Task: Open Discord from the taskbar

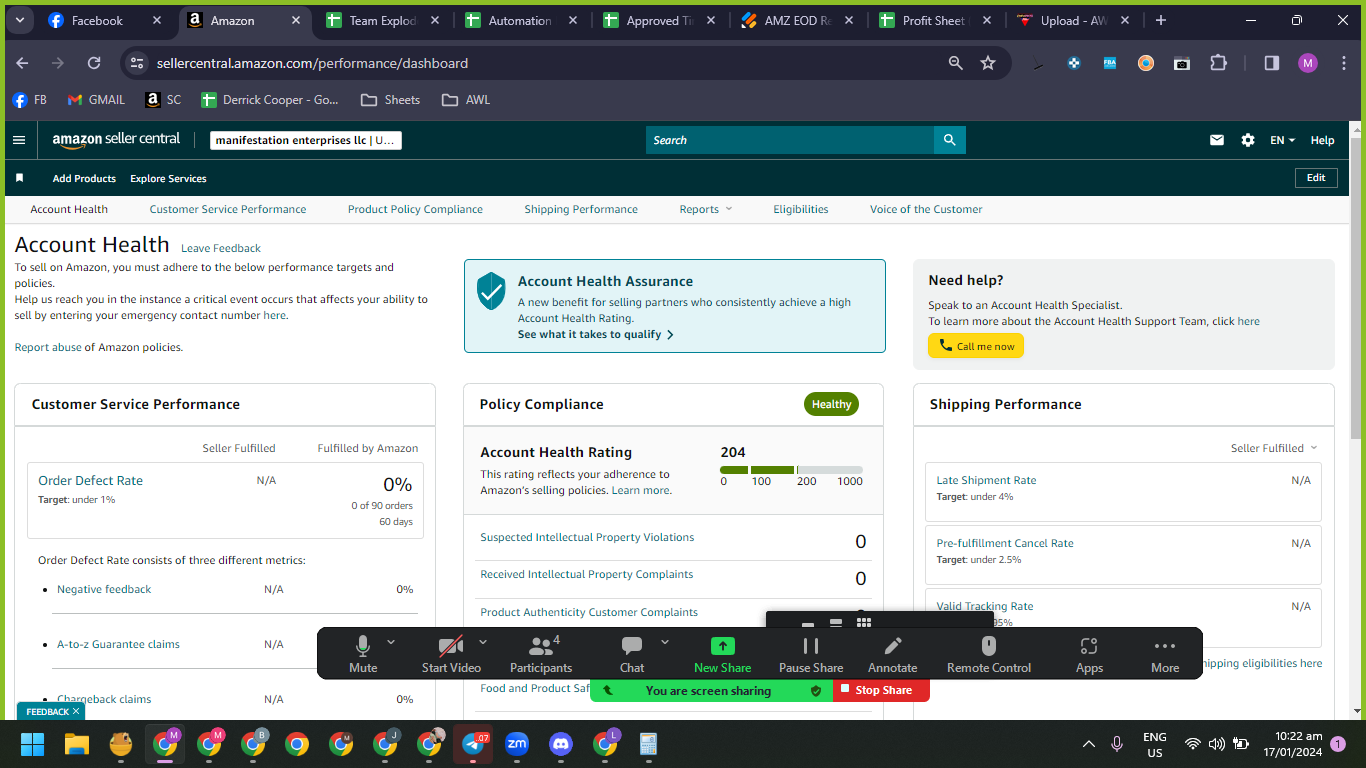Action: (561, 744)
